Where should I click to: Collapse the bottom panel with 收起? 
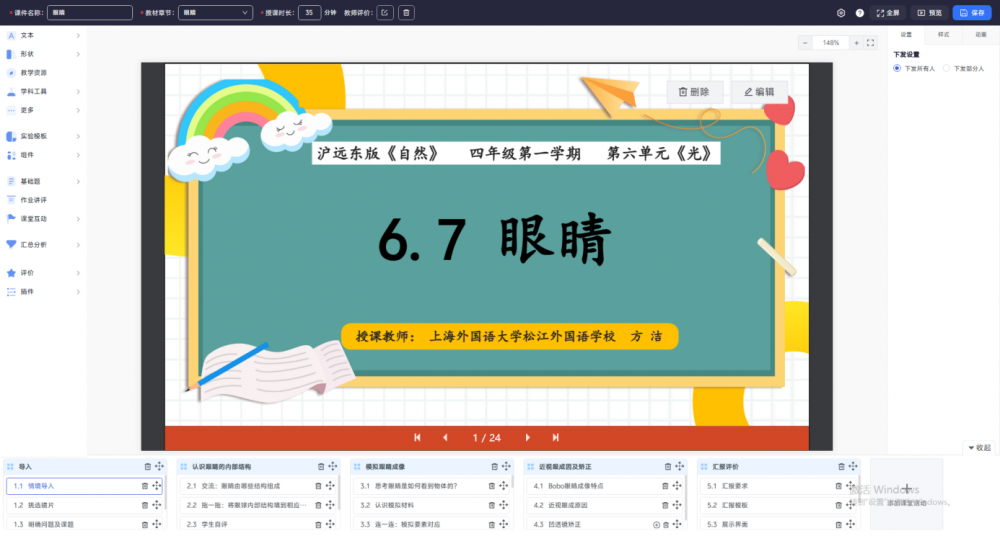pyautogui.click(x=978, y=448)
